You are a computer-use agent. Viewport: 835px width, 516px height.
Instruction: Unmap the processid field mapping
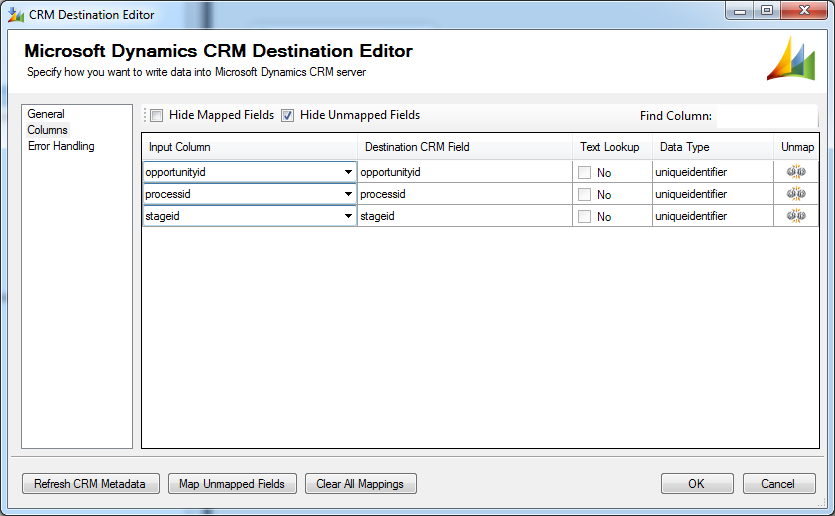[x=796, y=194]
